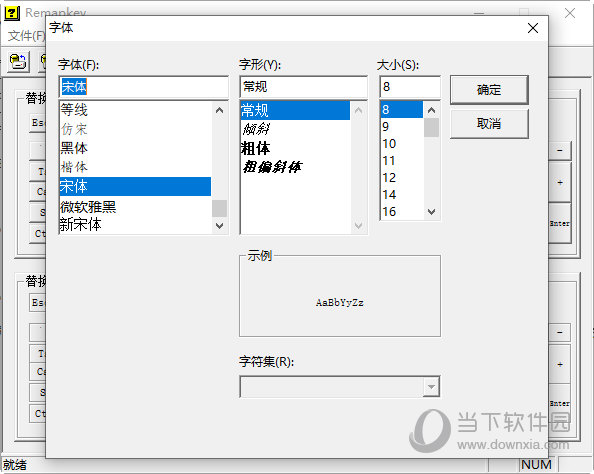Select size 9 in the size list
The width and height of the screenshot is (594, 474).
pos(402,127)
